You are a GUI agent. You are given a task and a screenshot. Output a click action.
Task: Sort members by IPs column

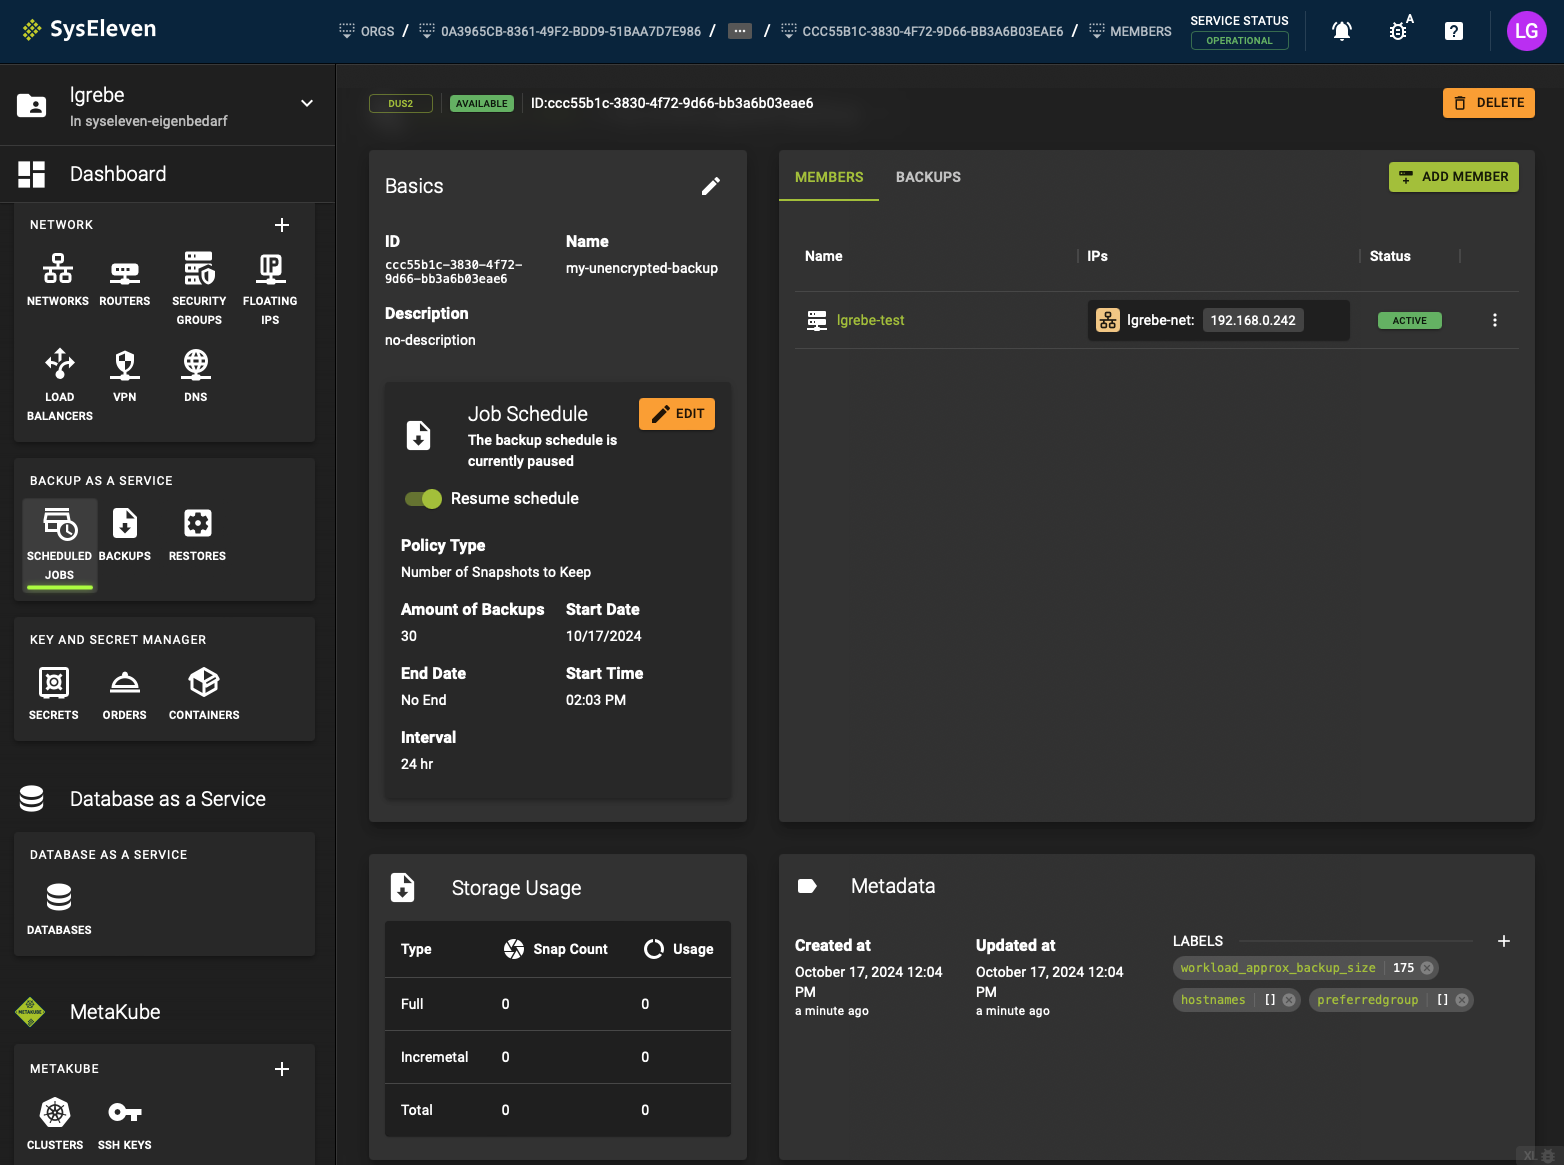1097,256
